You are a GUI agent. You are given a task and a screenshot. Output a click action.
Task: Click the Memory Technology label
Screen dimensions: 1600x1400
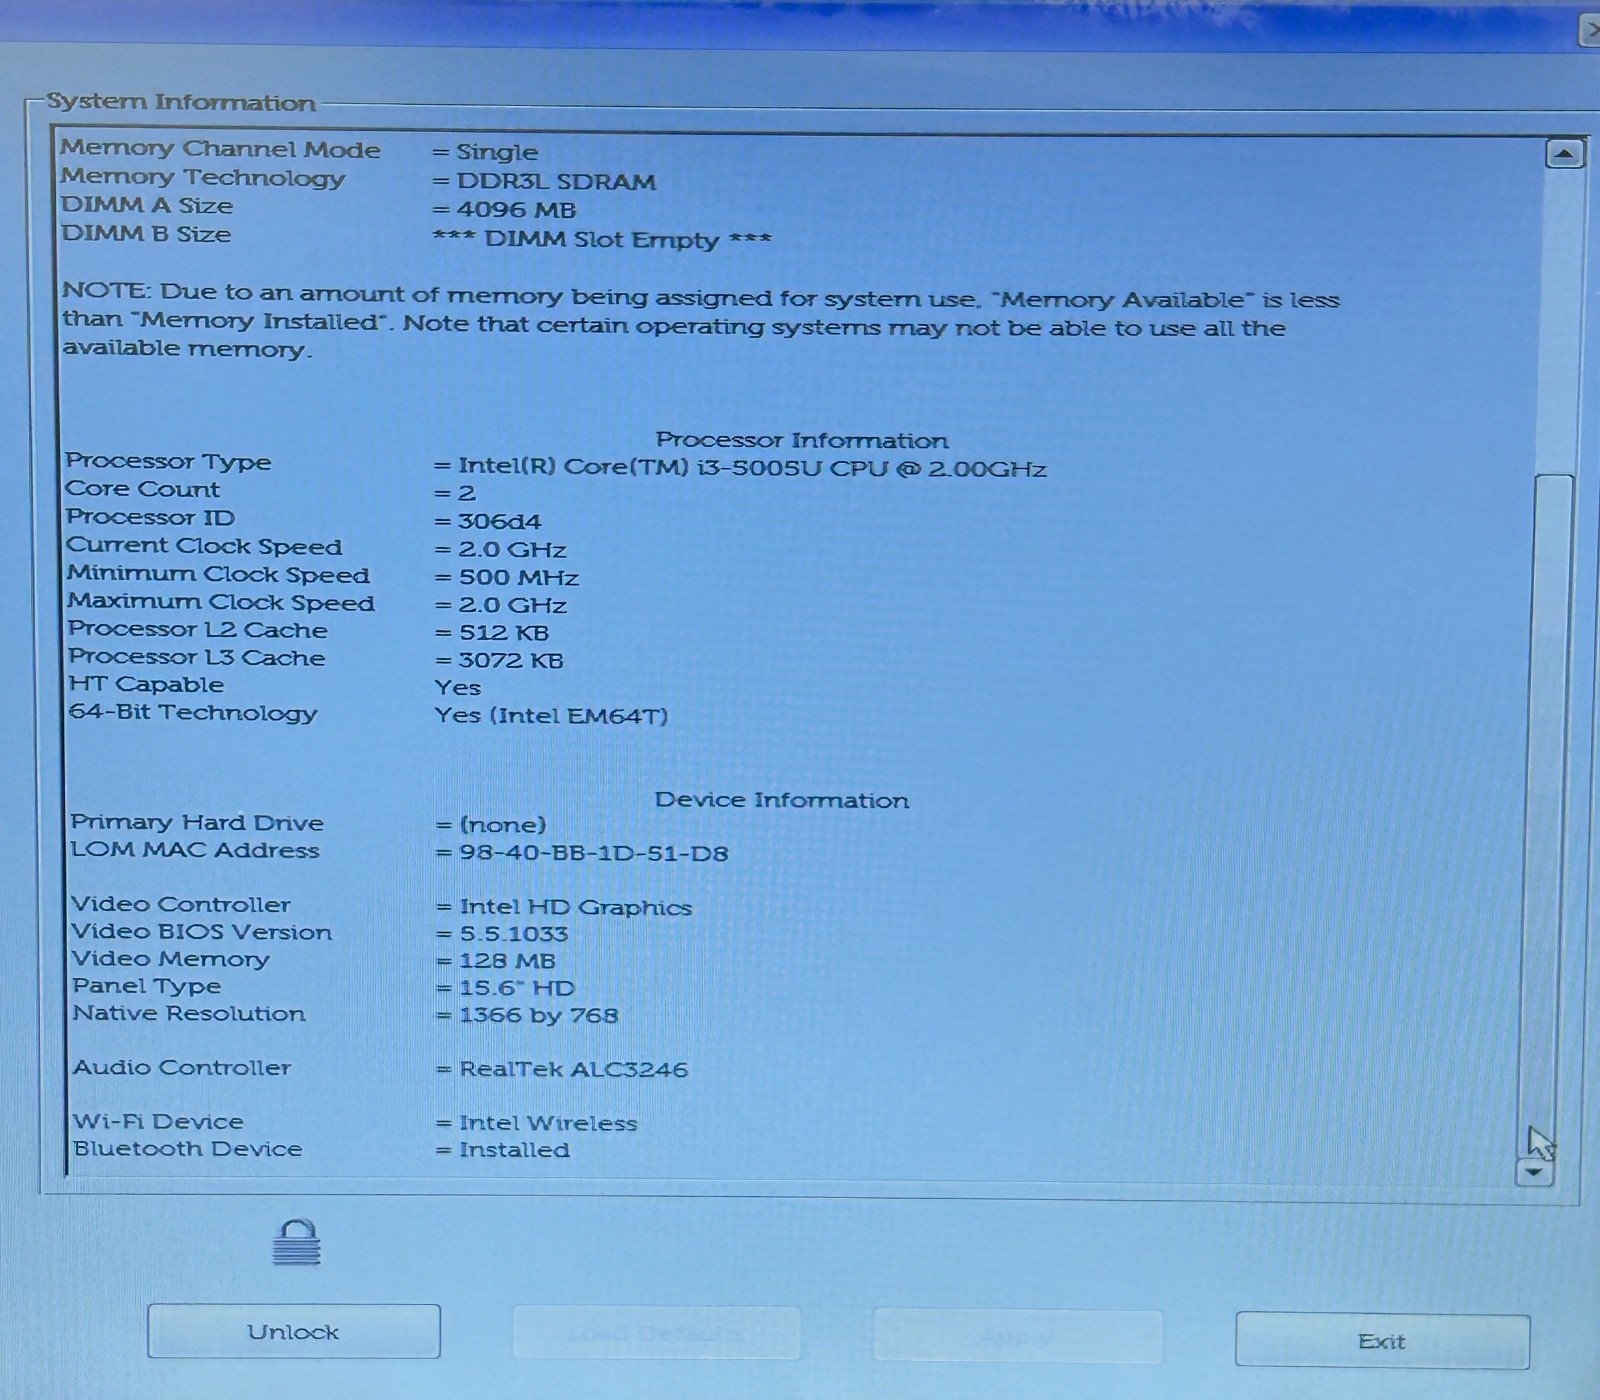tap(203, 178)
